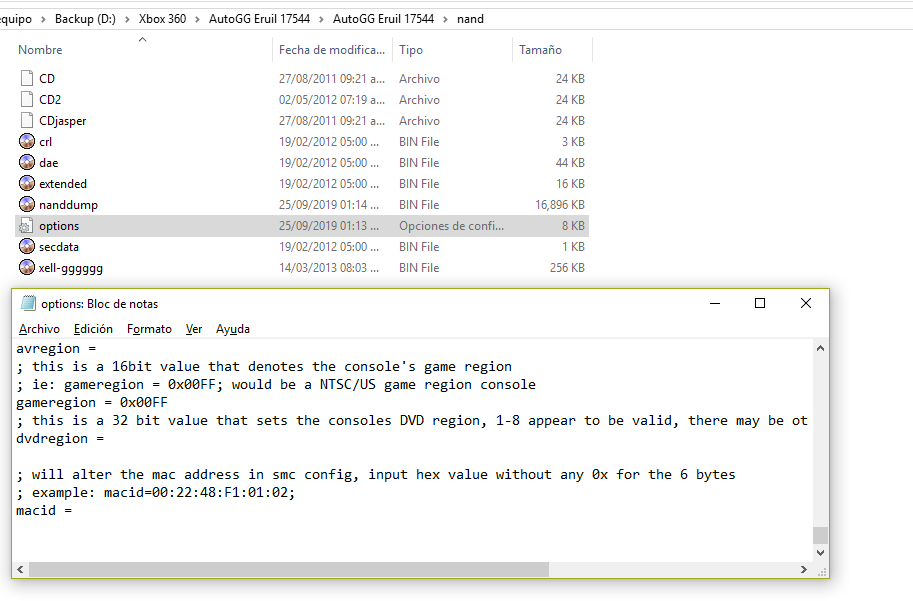Open the Ver menu in Notepad
Viewport: 913px width, 601px height.
pos(194,329)
